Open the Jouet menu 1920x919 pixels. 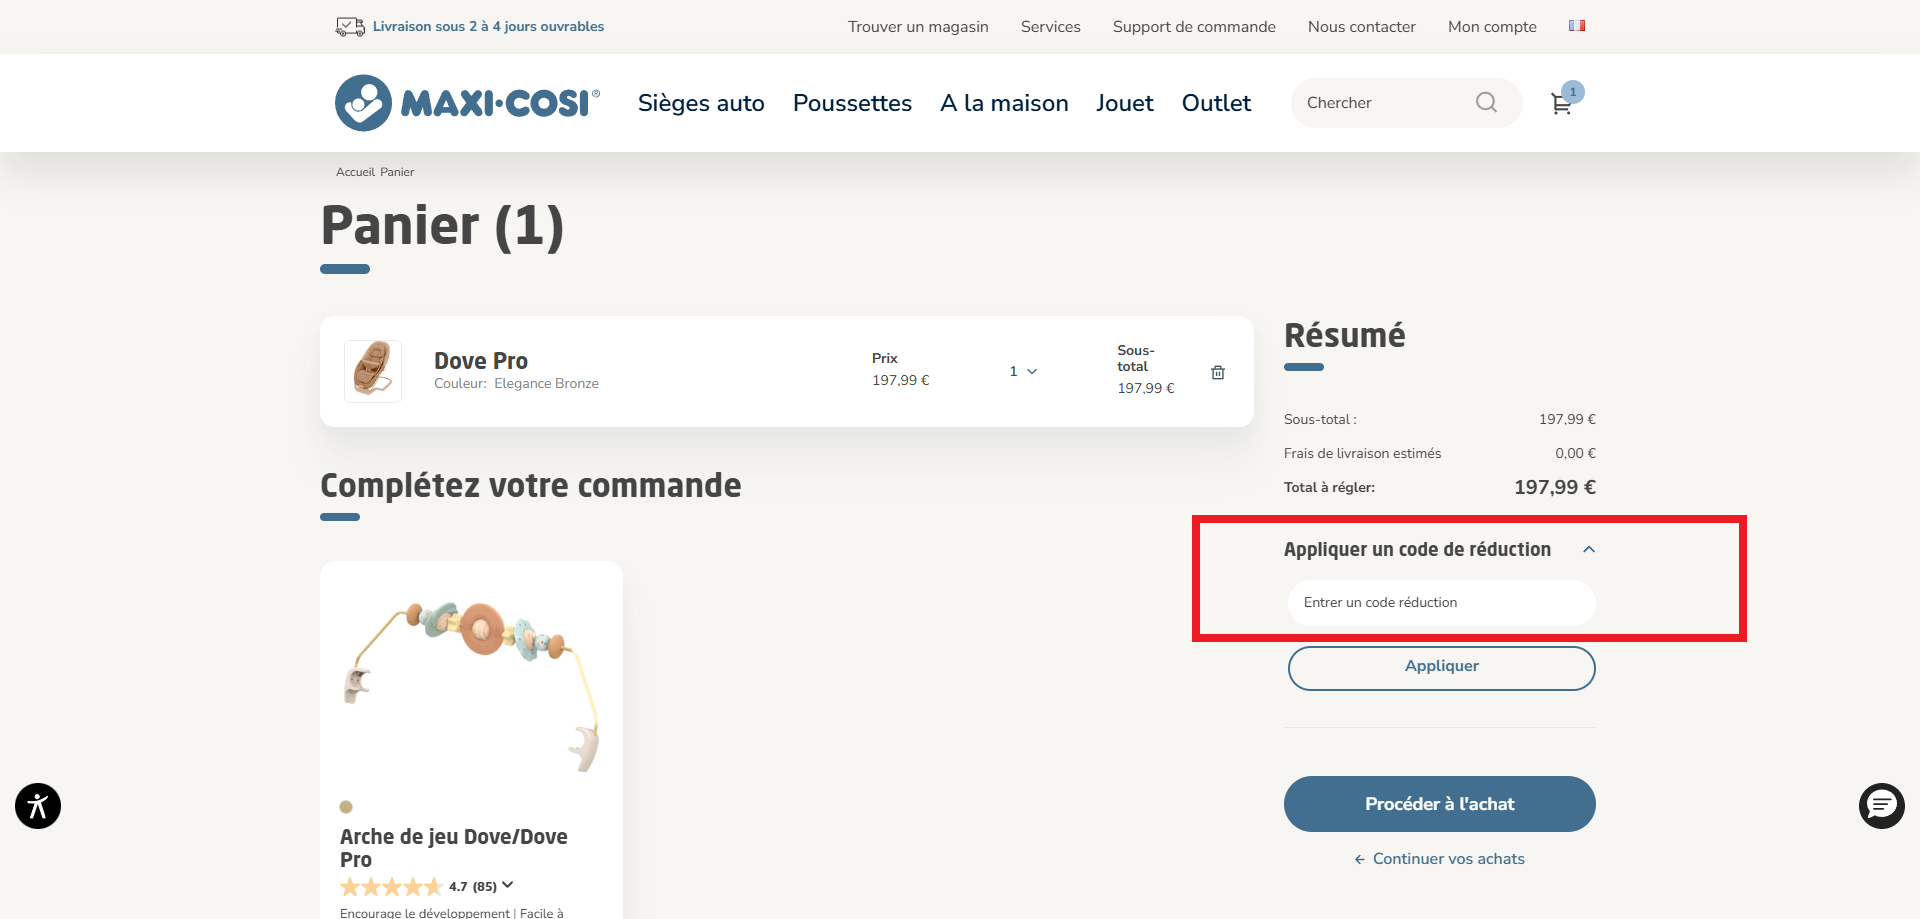(x=1125, y=103)
